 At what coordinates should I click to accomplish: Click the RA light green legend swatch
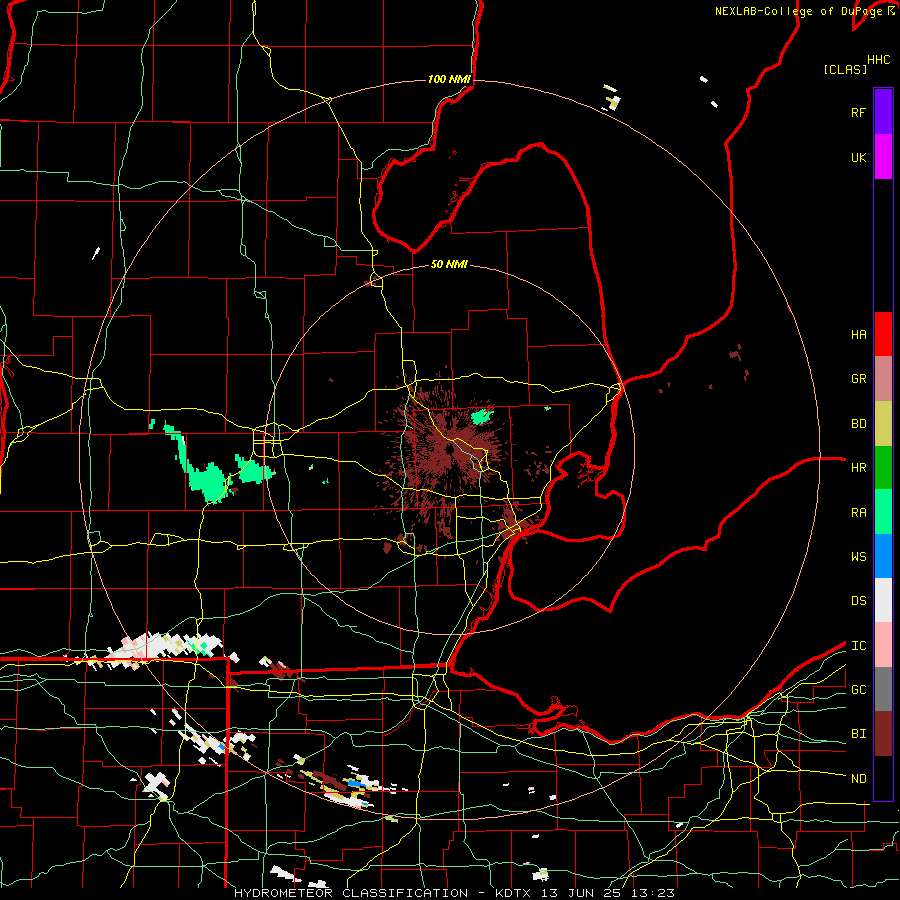(883, 512)
